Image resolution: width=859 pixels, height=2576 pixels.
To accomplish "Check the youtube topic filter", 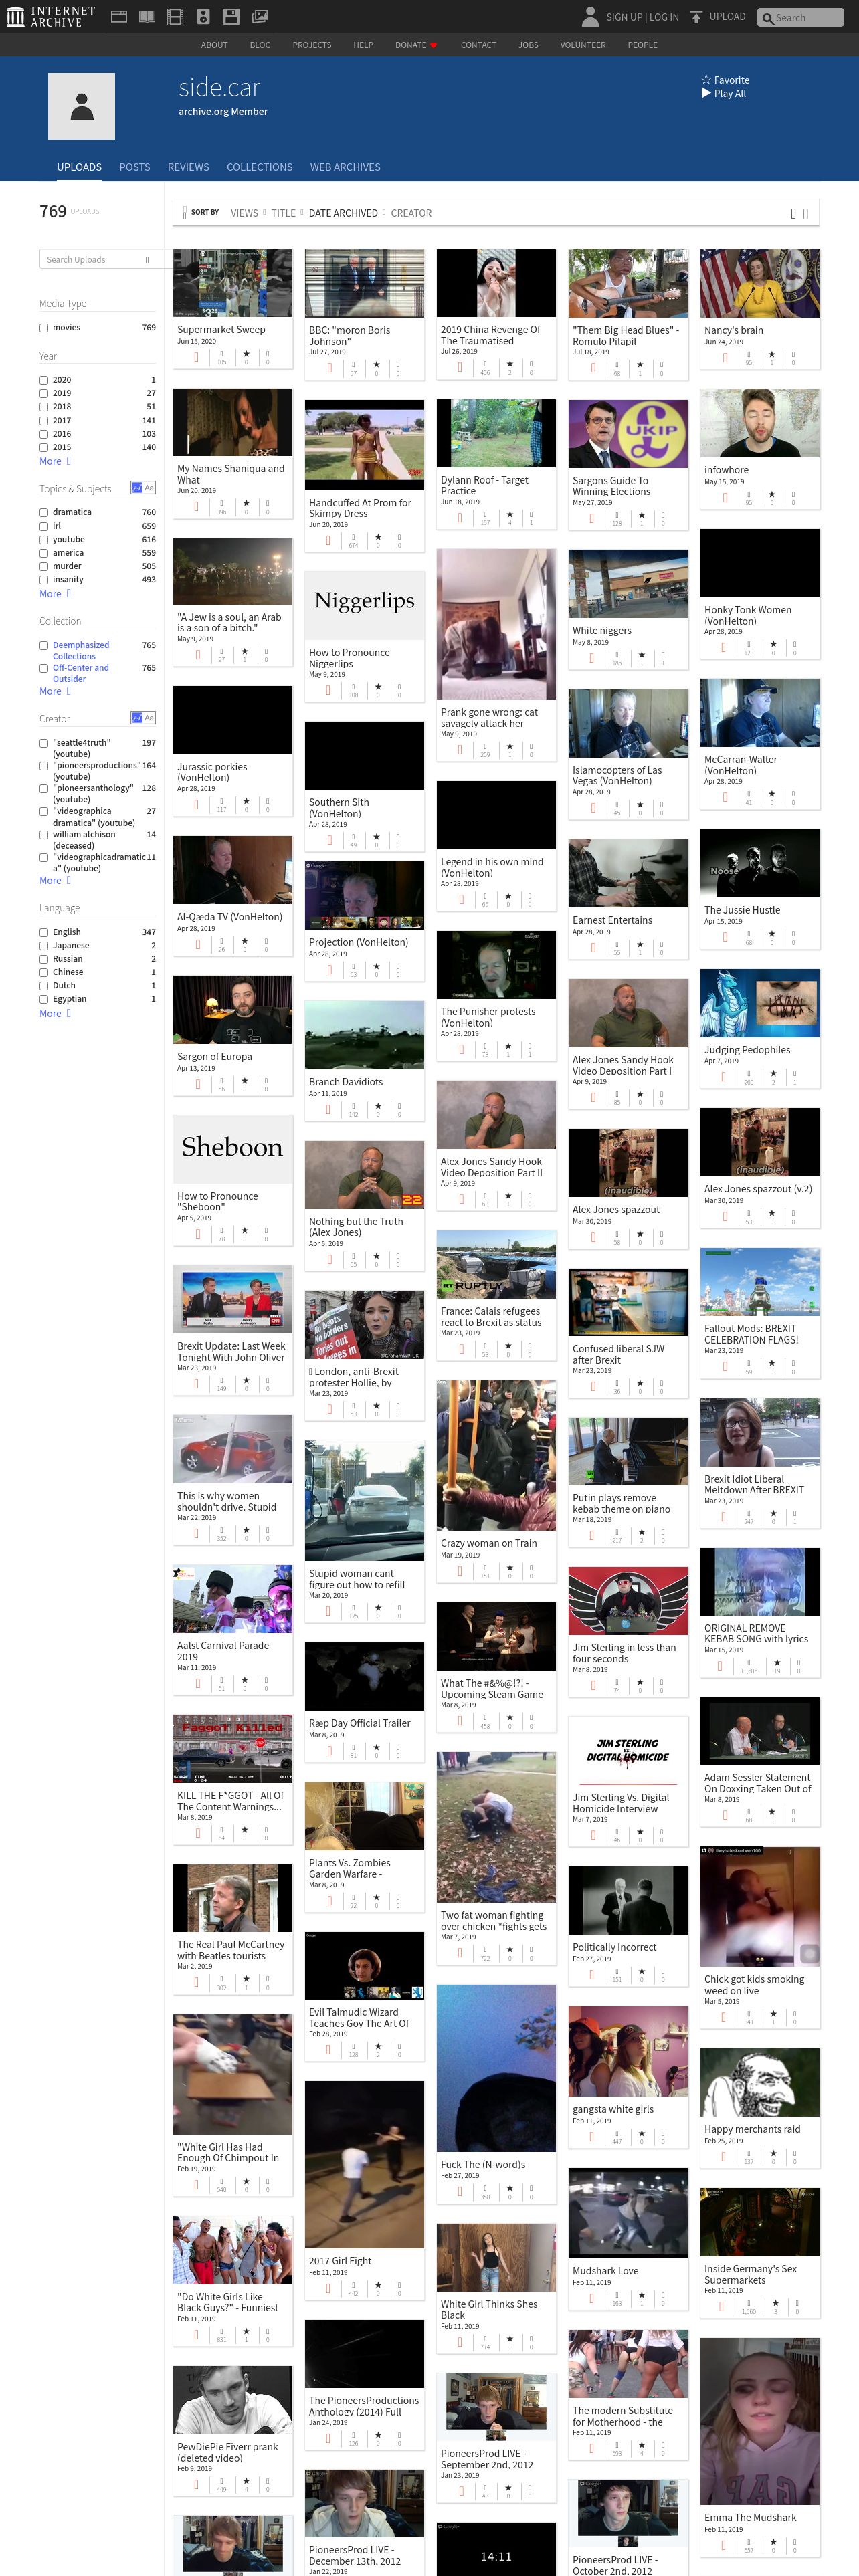I will tap(44, 539).
